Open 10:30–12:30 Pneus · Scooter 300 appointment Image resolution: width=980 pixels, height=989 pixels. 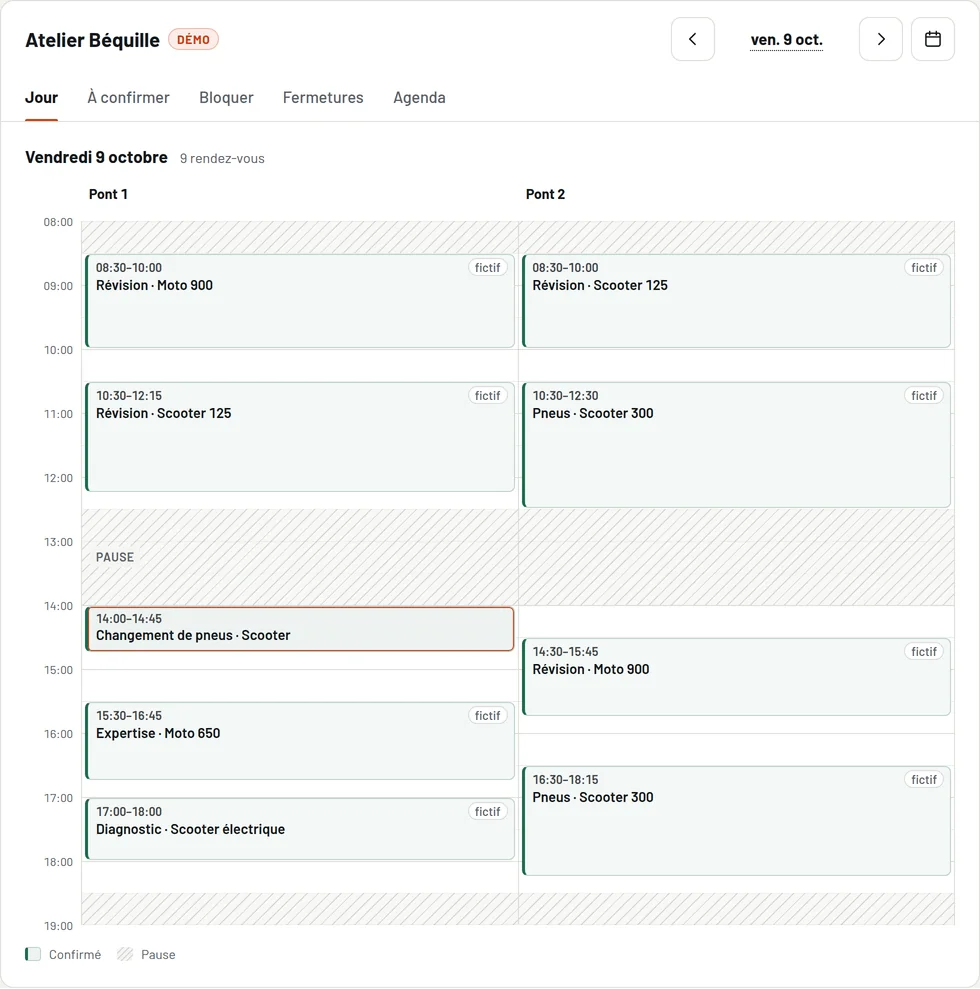click(737, 445)
